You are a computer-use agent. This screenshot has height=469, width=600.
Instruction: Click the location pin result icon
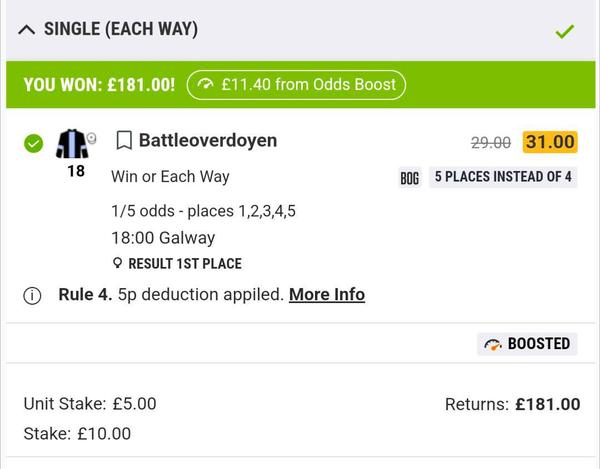[117, 264]
